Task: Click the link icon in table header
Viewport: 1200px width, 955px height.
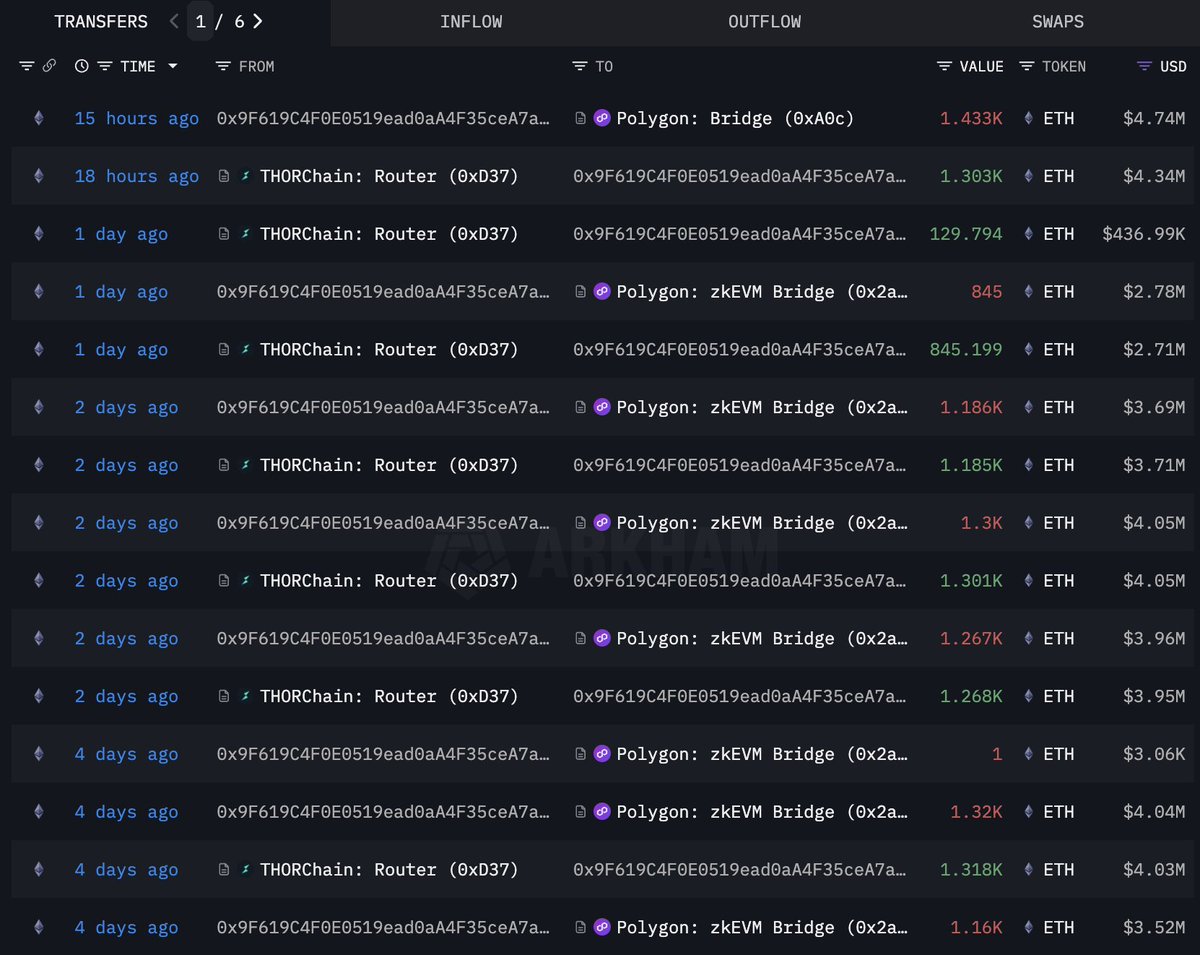Action: tap(49, 66)
